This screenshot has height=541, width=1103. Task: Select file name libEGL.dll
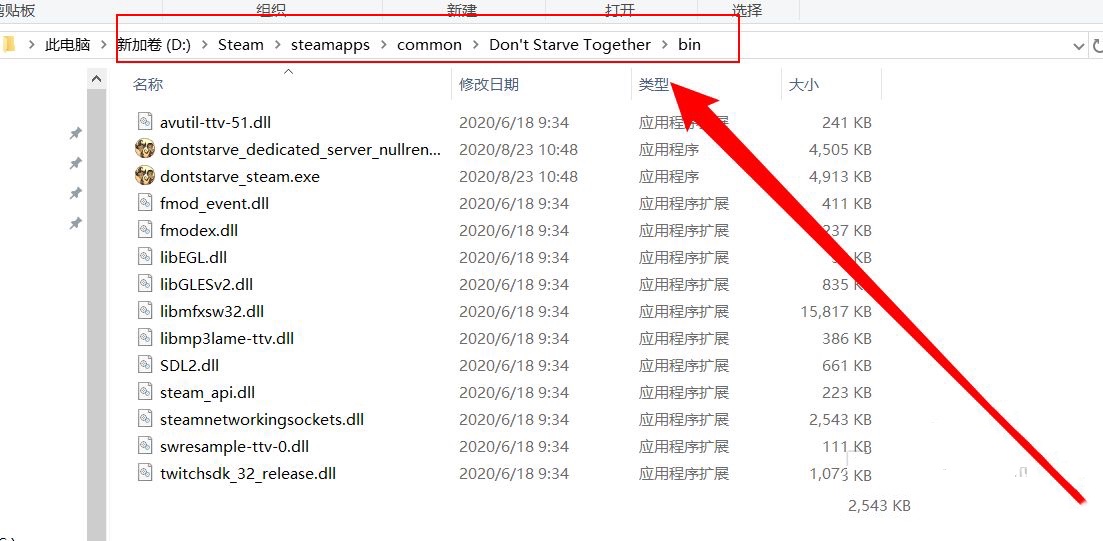(x=193, y=257)
